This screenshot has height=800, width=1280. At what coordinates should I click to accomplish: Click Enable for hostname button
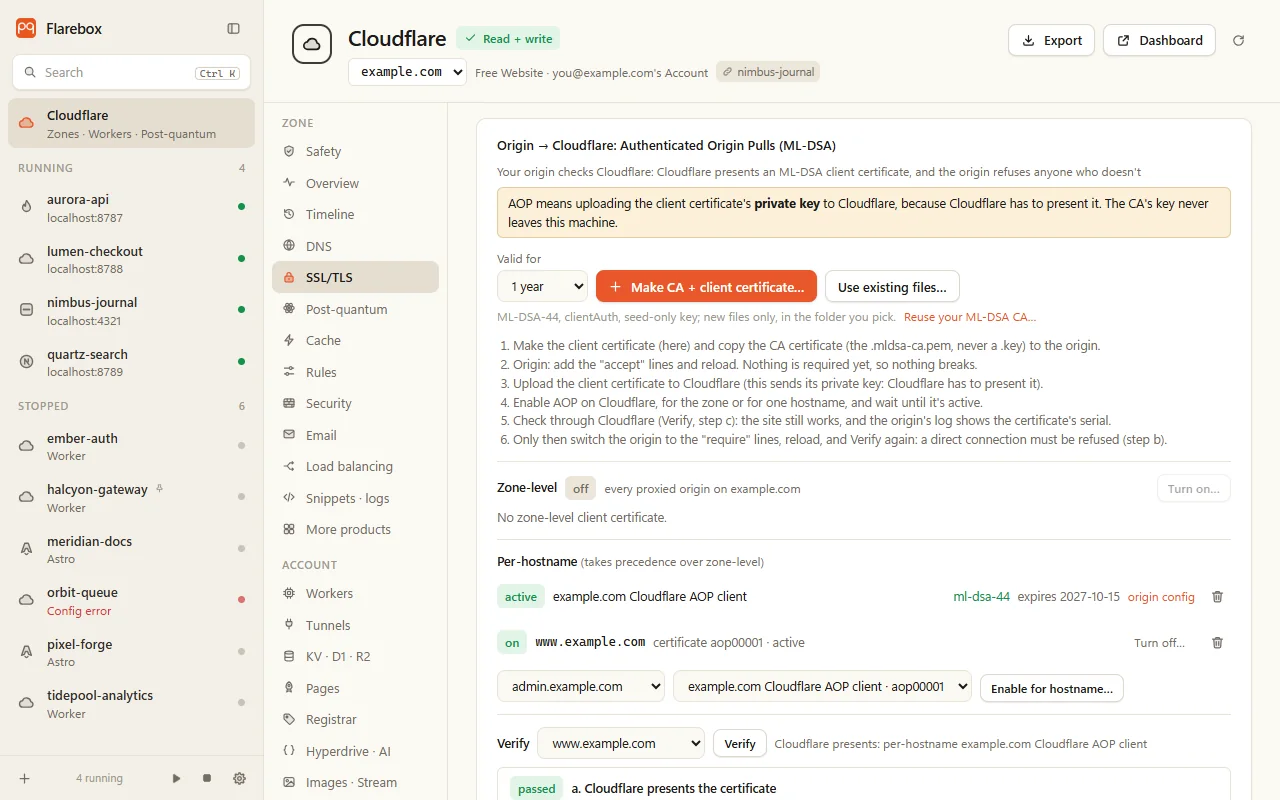(x=1052, y=689)
